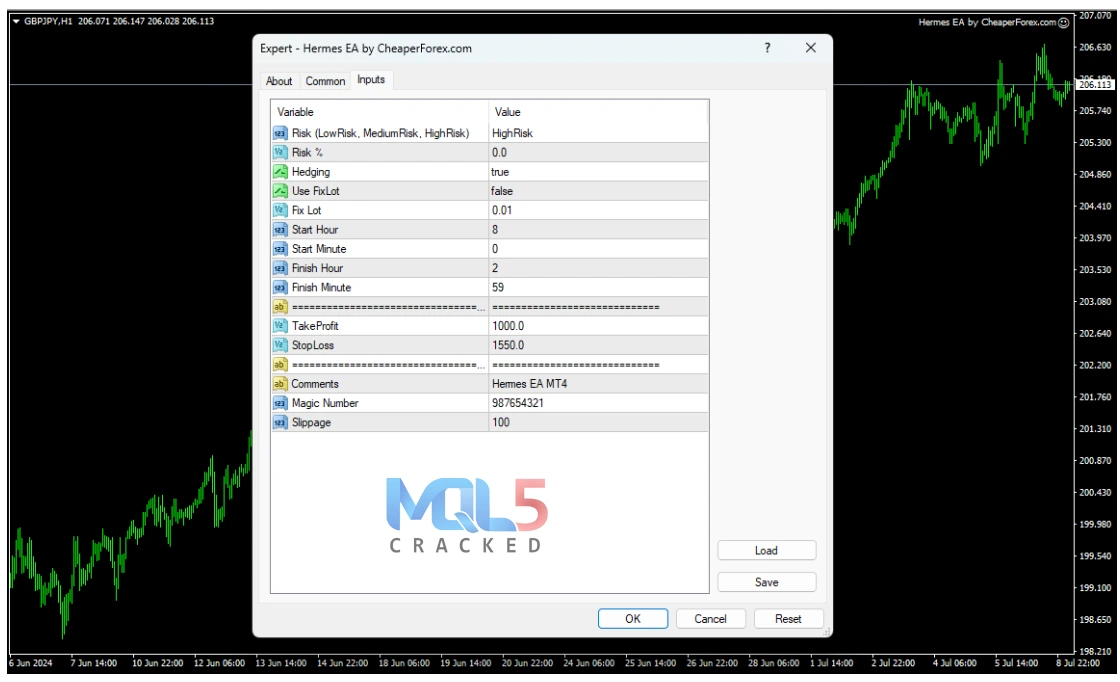Save inputs using the Save button
Screen dimensions: 1120x682
[766, 583]
